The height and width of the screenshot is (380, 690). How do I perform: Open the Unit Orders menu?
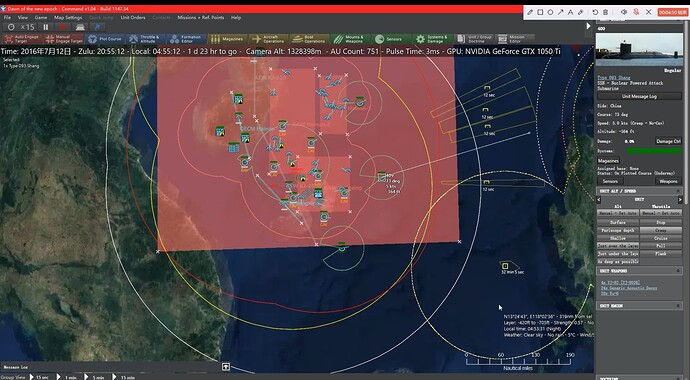point(133,18)
